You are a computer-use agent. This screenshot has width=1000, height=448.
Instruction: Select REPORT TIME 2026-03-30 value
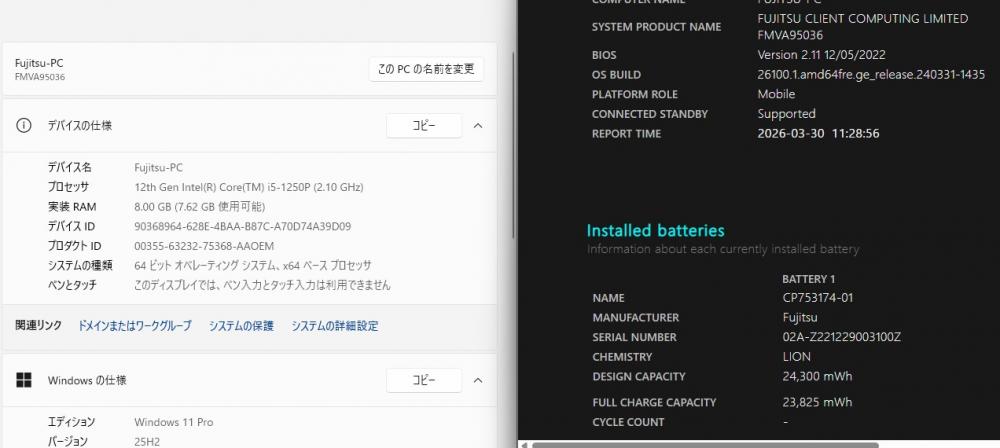pos(818,134)
